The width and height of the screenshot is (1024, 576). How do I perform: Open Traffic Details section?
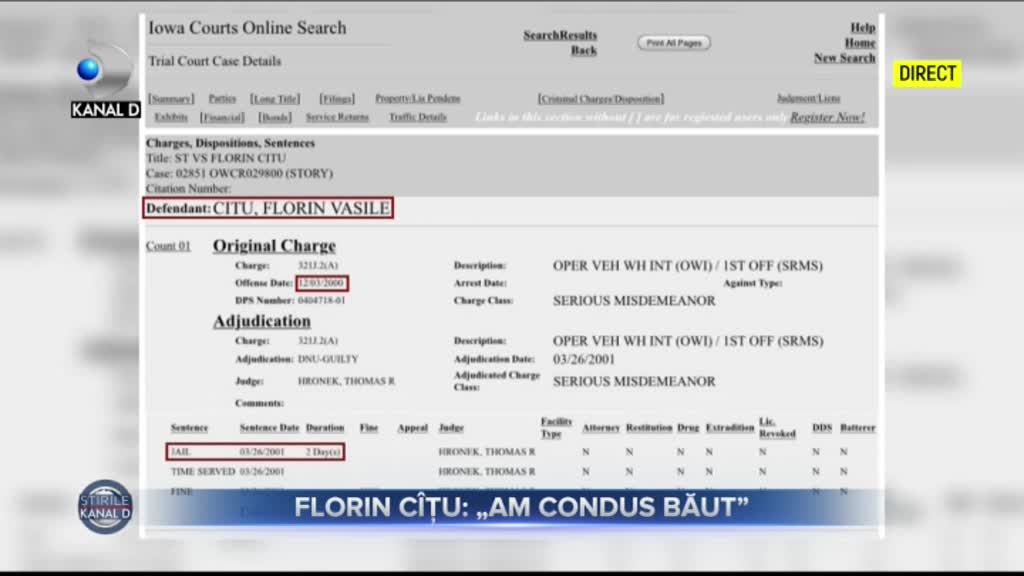417,117
